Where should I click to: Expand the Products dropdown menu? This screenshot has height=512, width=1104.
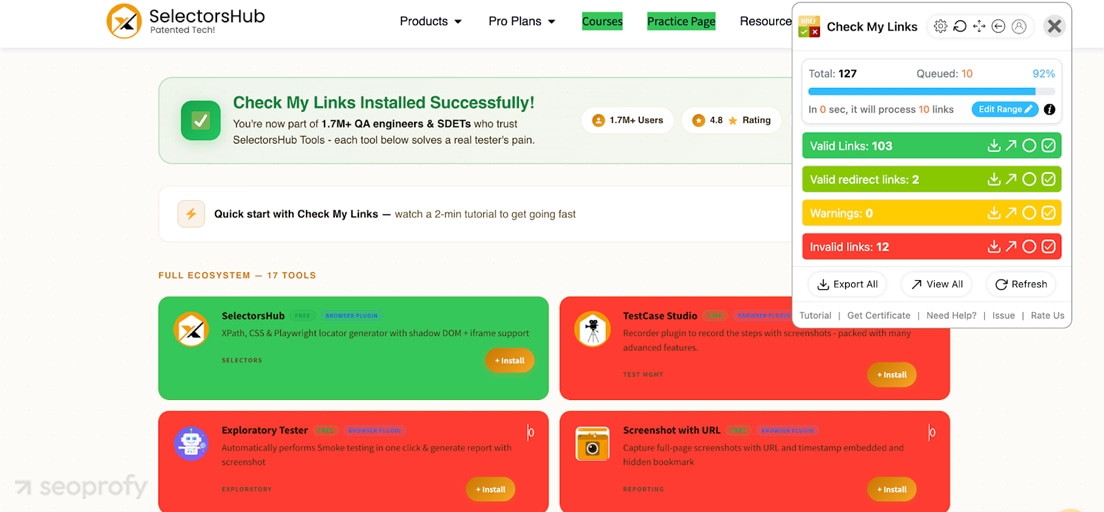tap(430, 21)
